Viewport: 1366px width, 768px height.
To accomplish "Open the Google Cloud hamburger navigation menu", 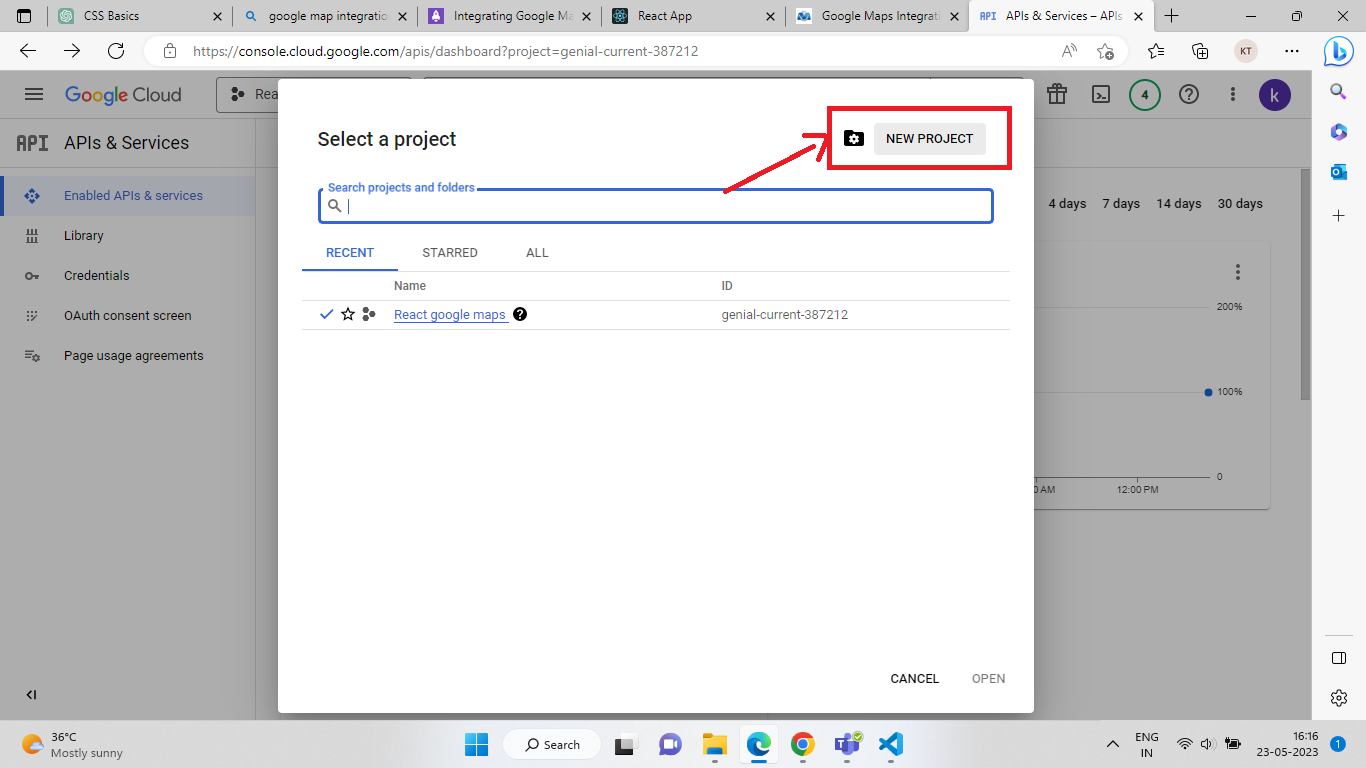I will [x=34, y=95].
